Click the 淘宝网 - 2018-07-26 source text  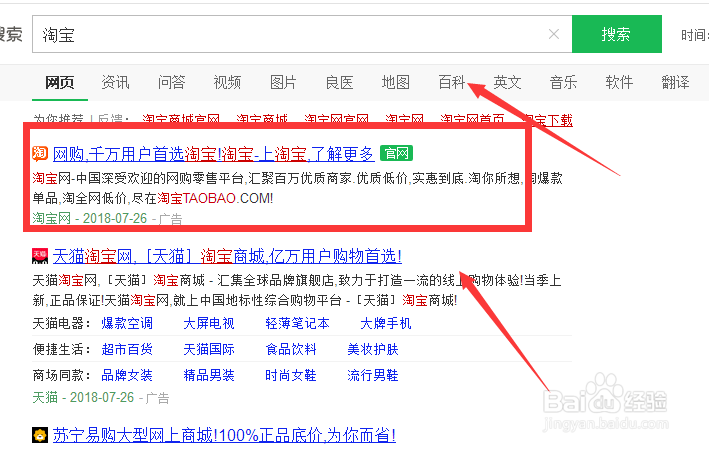click(90, 218)
